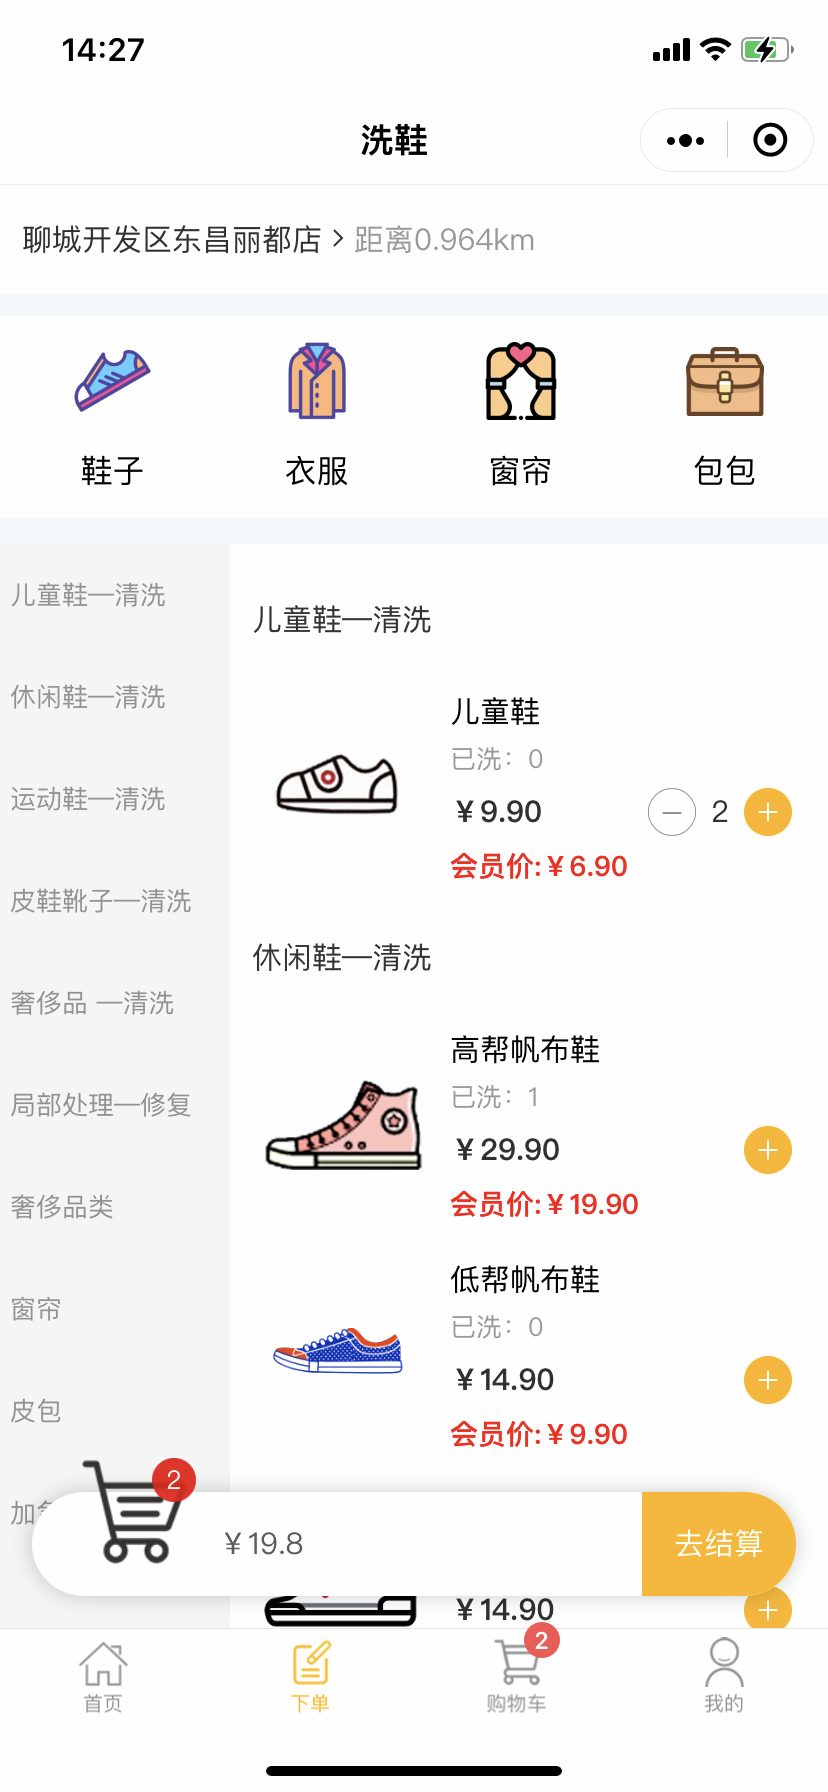Image resolution: width=828 pixels, height=1792 pixels.
Task: Open the shopping cart floating icon
Action: point(137,1514)
